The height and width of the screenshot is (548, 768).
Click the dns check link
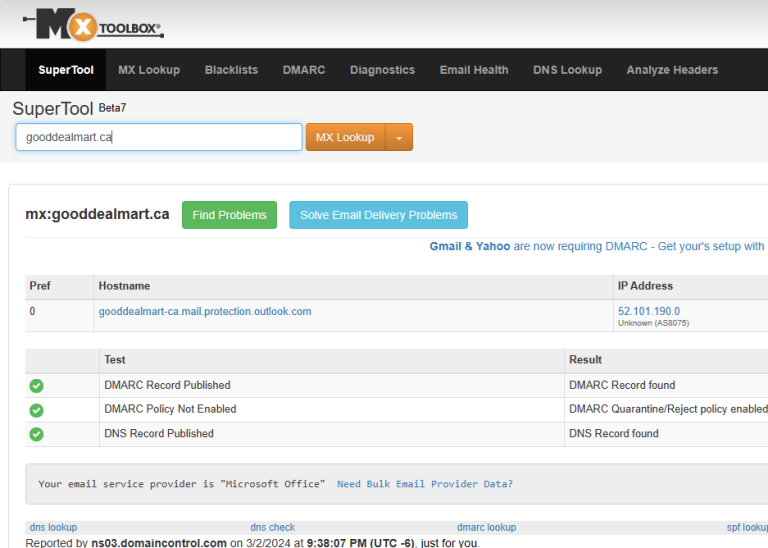(x=272, y=527)
